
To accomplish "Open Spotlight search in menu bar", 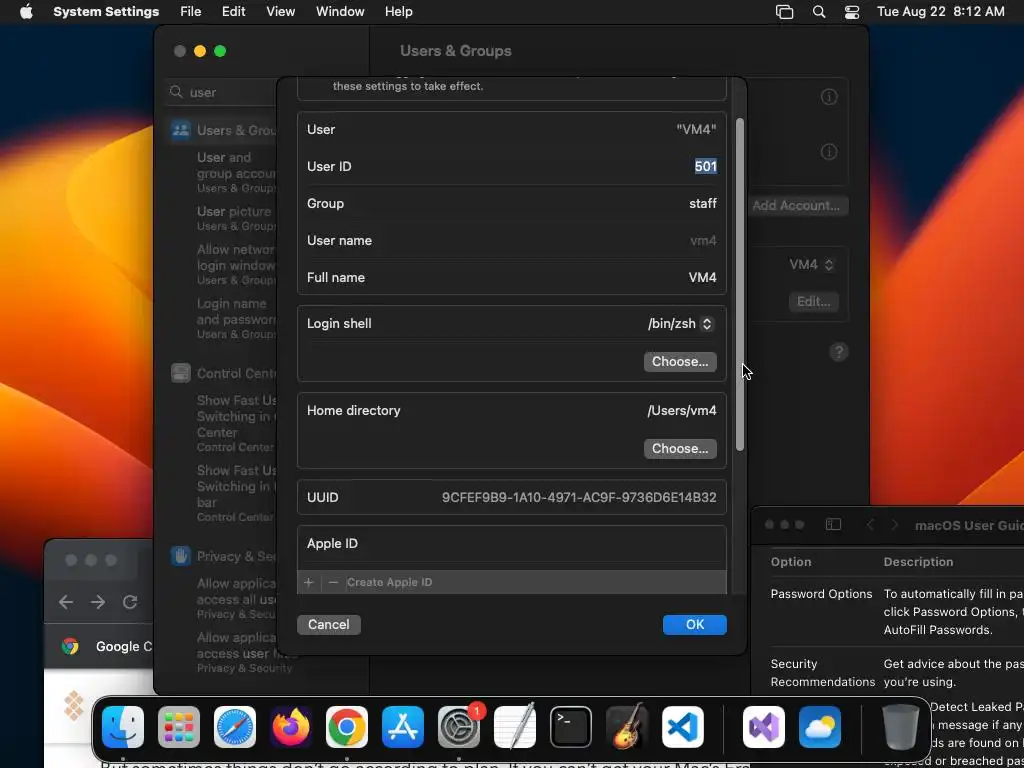I will (819, 12).
